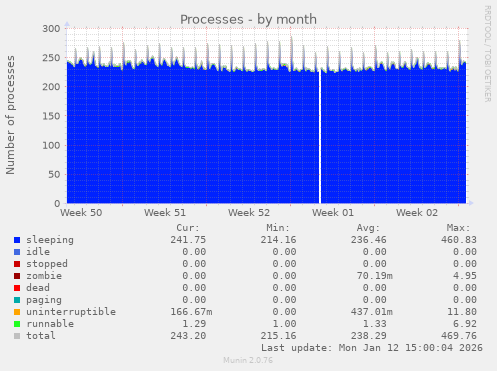The height and width of the screenshot is (371, 497).
Task: Click the Avg: column header
Action: click(368, 228)
